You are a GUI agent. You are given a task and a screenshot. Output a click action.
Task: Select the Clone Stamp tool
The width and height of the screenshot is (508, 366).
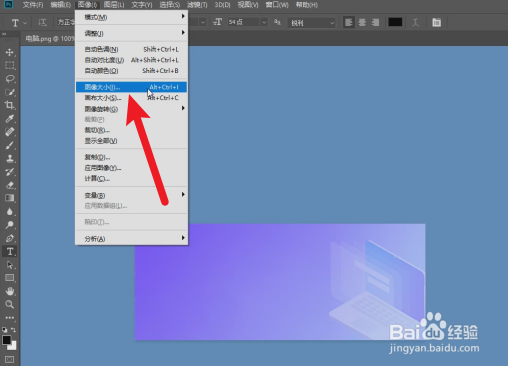tap(10, 159)
